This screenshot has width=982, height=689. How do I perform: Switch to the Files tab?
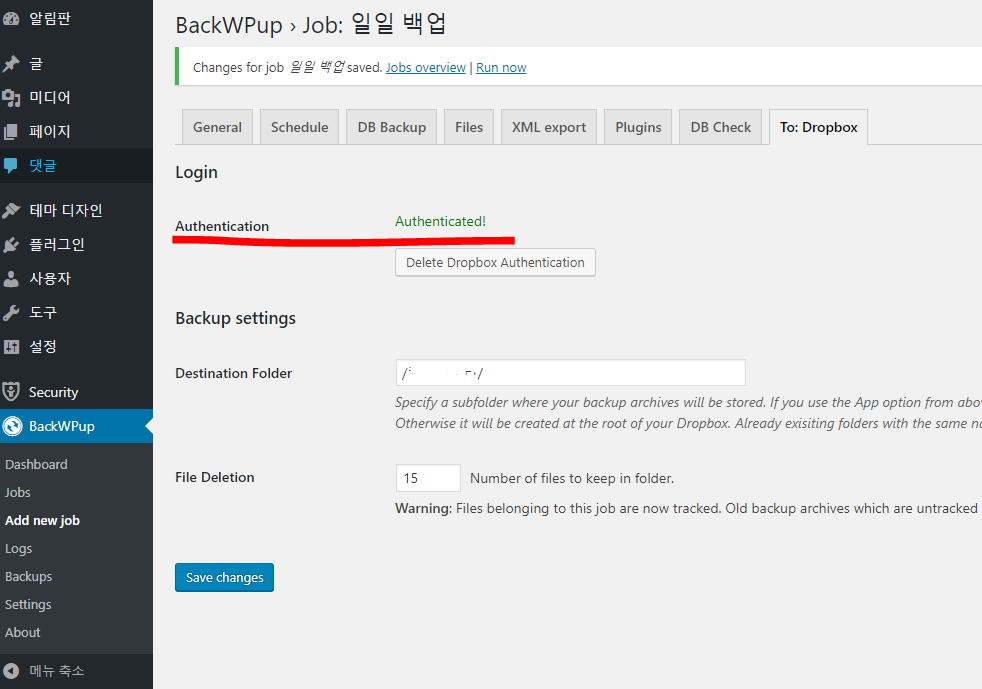pos(469,127)
